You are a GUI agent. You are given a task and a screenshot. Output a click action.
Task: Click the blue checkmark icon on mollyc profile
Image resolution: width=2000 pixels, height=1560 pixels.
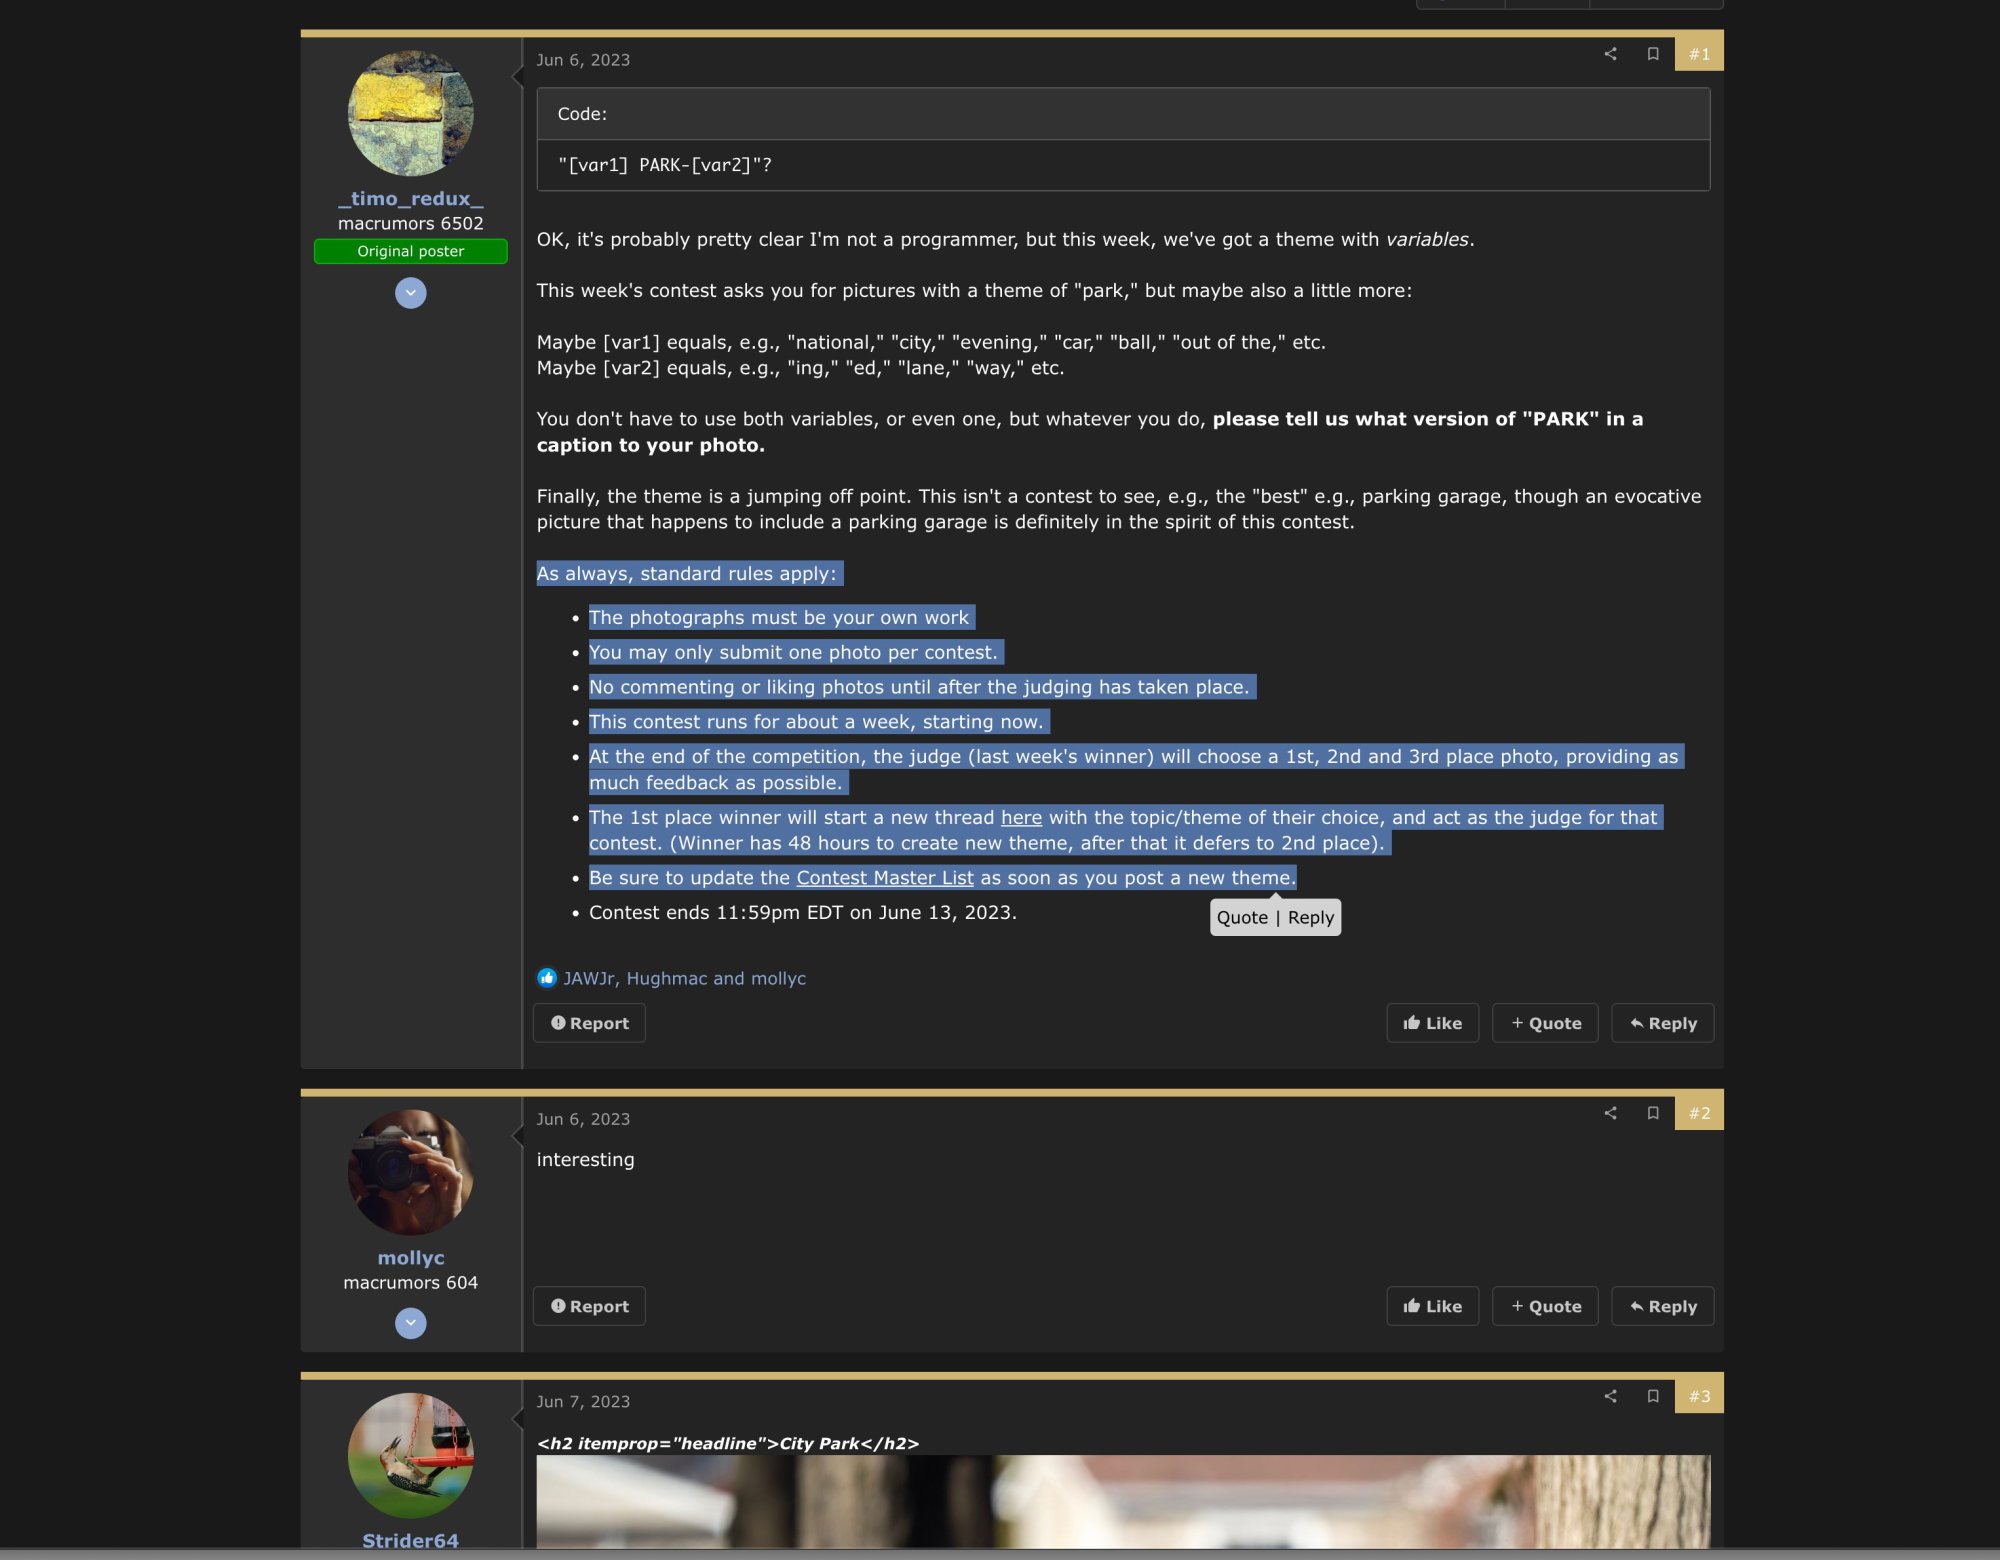(x=411, y=1323)
